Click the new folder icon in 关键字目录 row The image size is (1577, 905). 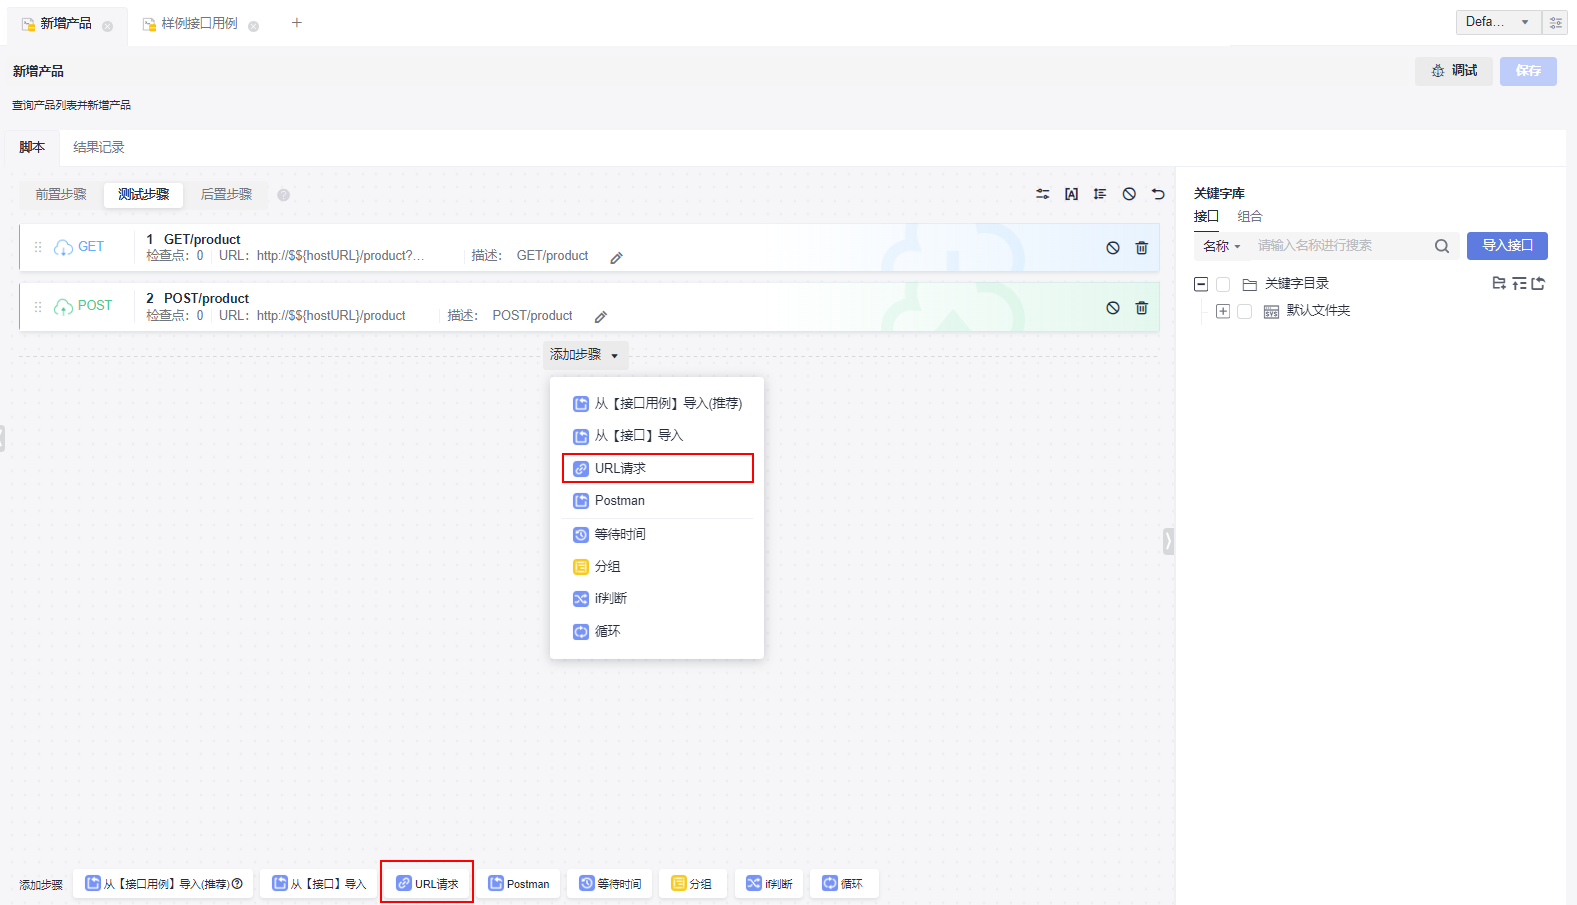[x=1498, y=283]
